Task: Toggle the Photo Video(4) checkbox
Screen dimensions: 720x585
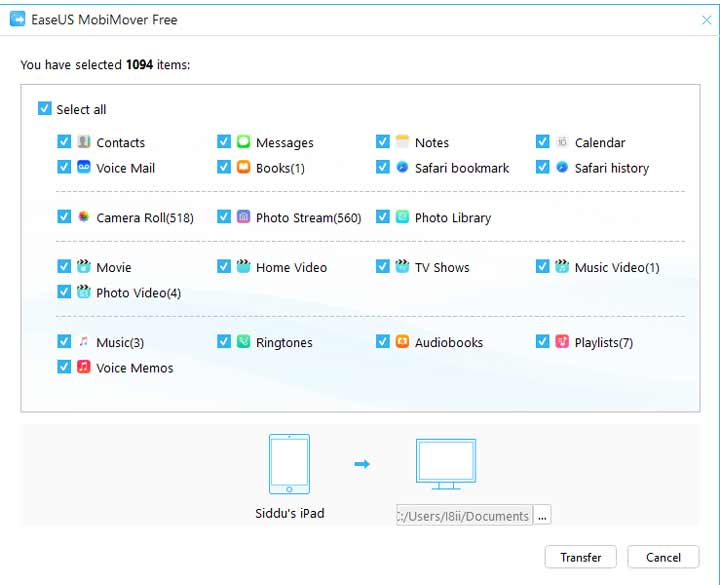Action: [64, 291]
